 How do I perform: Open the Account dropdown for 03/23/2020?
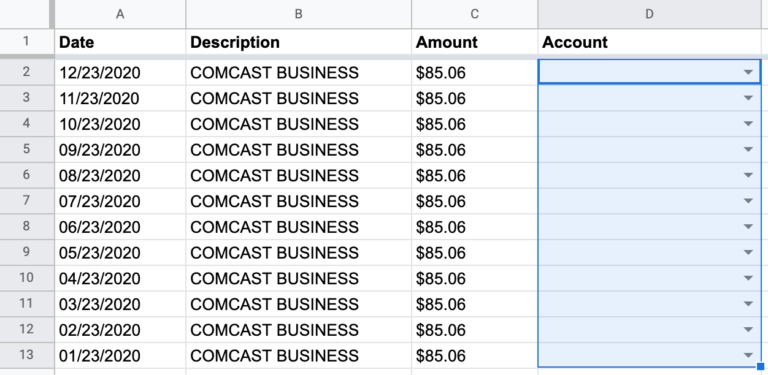(747, 304)
